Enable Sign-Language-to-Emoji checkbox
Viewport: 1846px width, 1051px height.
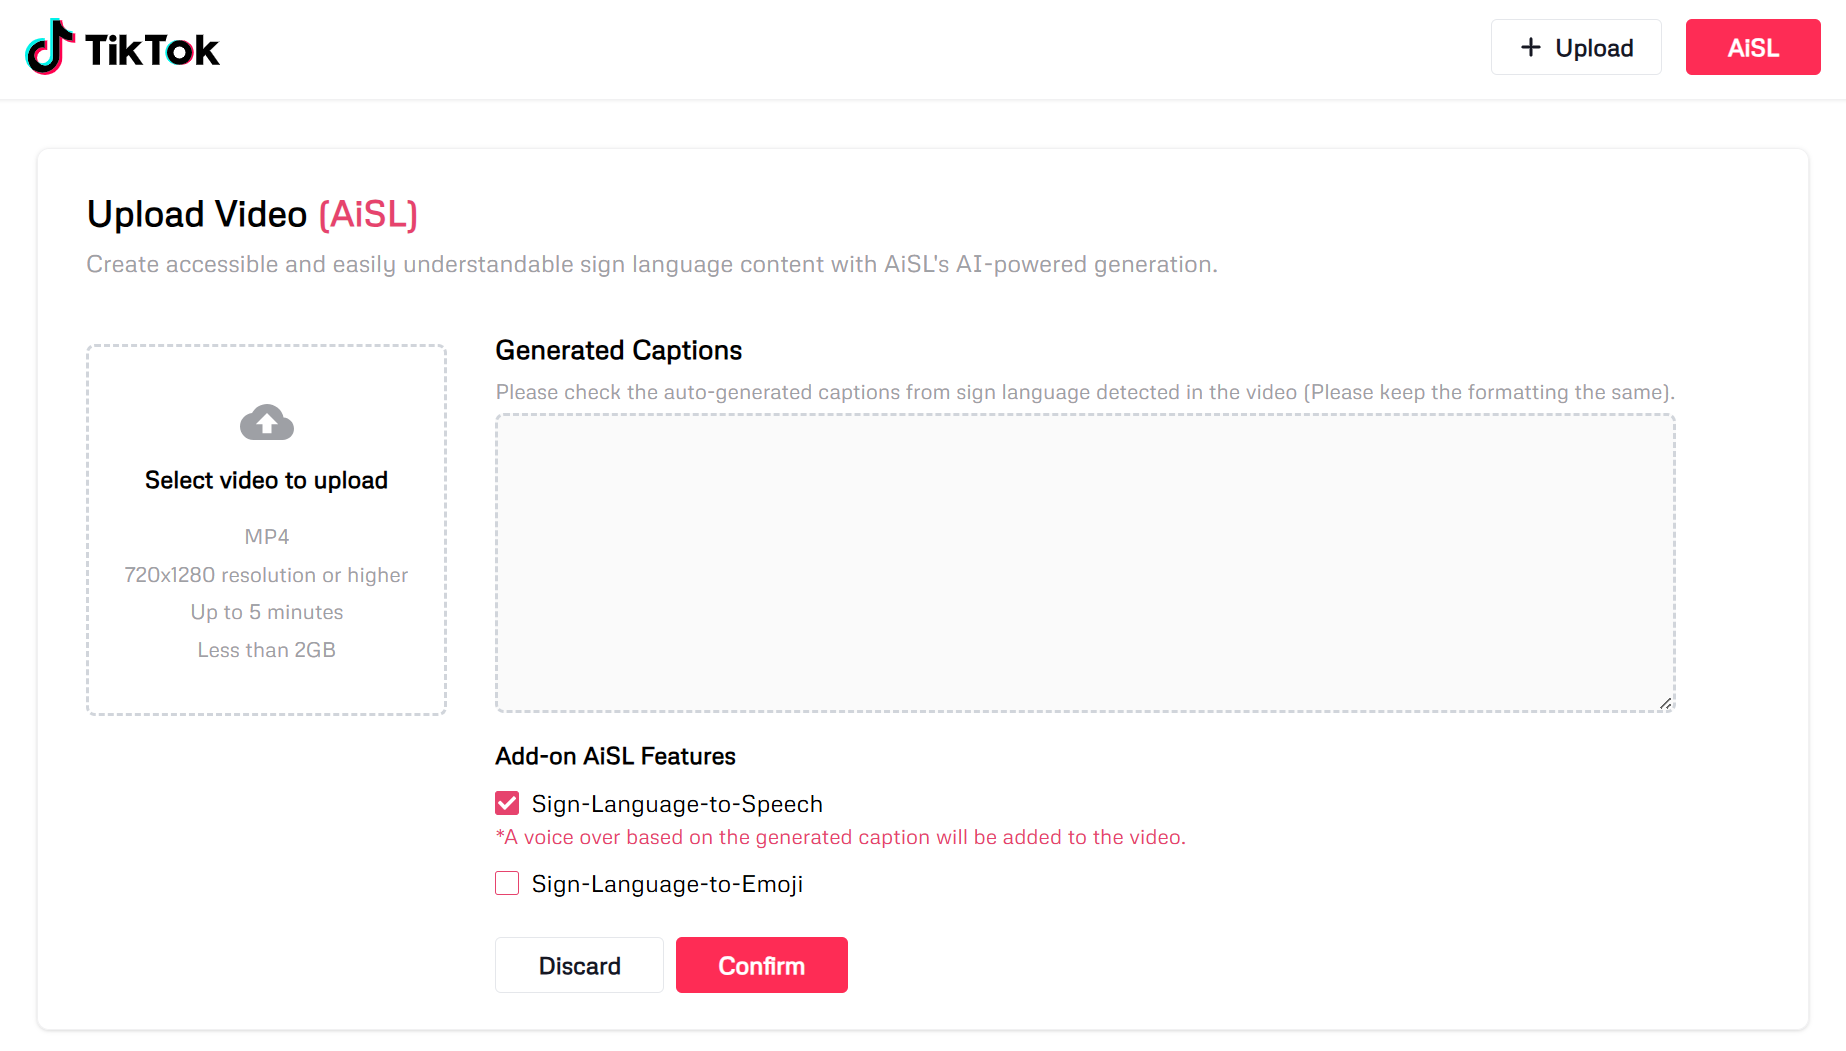pyautogui.click(x=507, y=883)
